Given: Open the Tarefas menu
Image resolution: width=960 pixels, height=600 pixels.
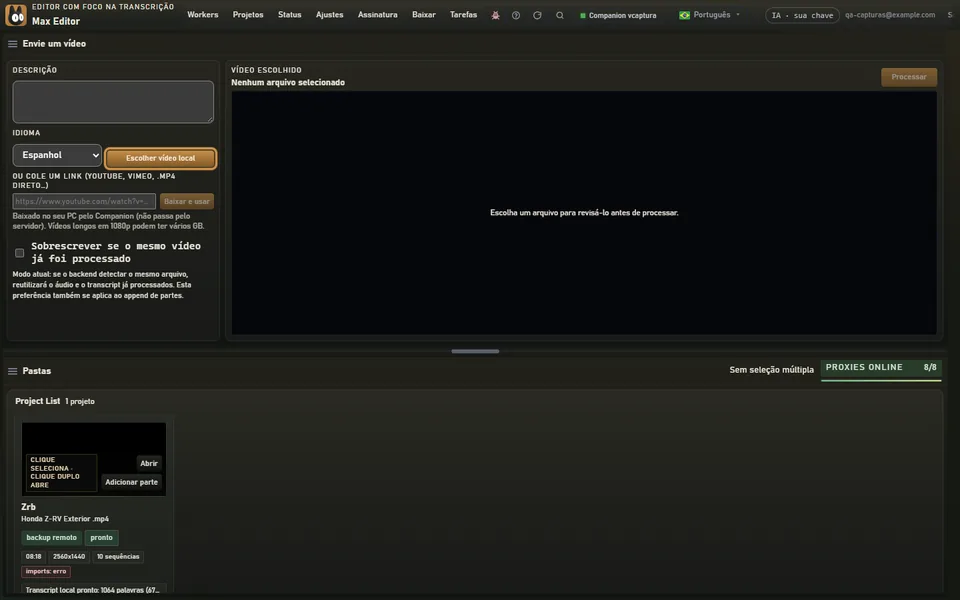Looking at the screenshot, I should pos(463,15).
